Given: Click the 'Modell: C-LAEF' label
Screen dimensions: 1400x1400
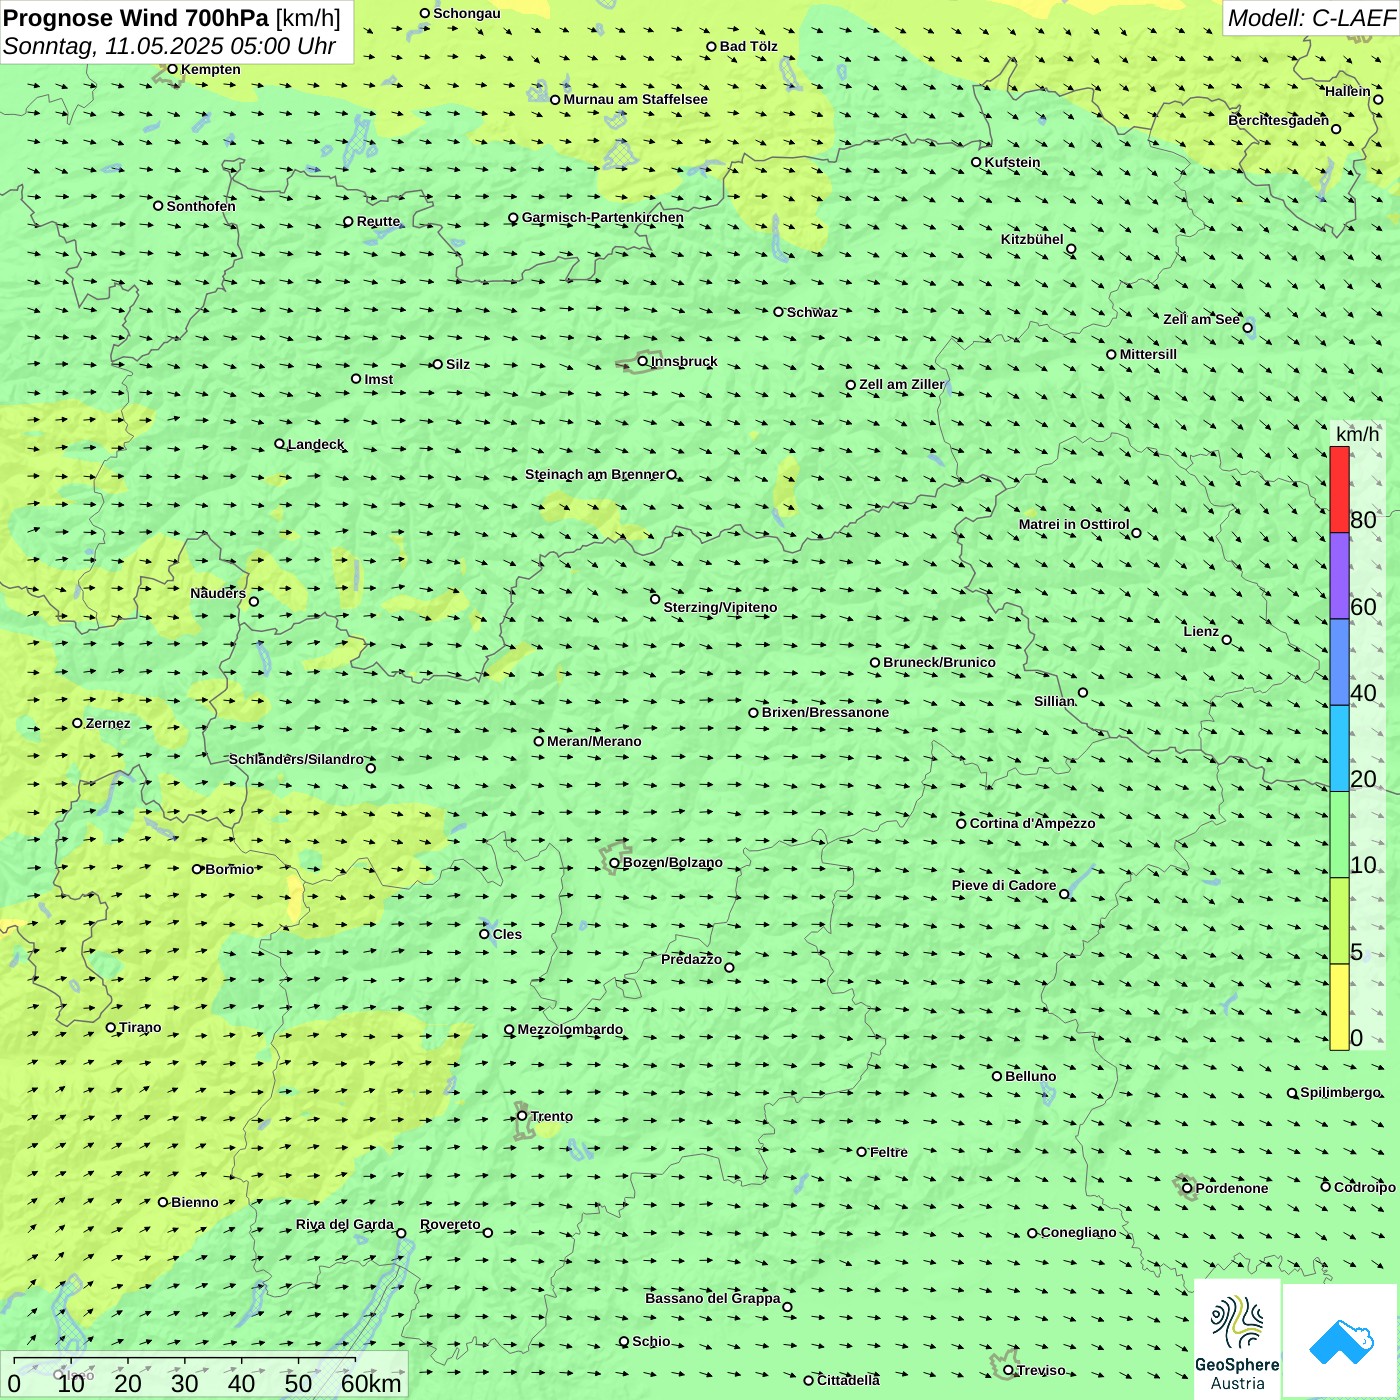Looking at the screenshot, I should (1311, 18).
